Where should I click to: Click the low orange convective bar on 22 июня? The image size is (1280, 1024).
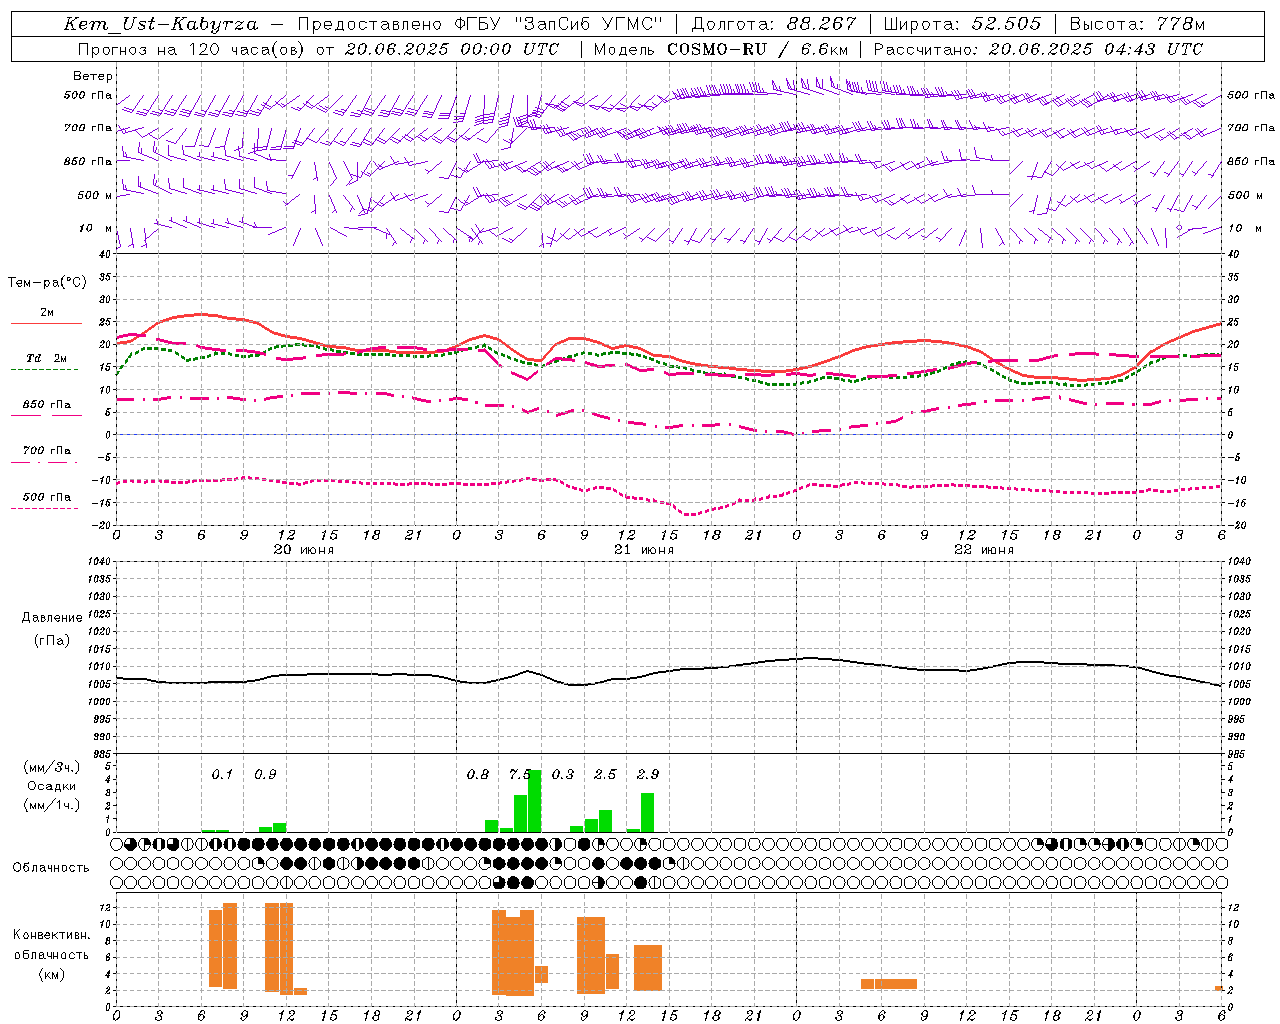point(889,984)
